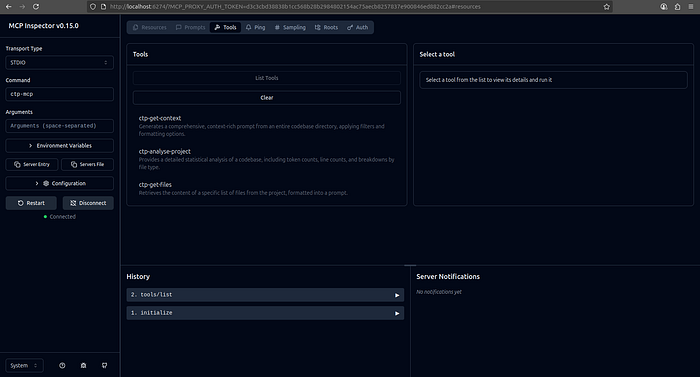700x377 pixels.
Task: Expand the Environment Variables section
Action: click(x=59, y=146)
